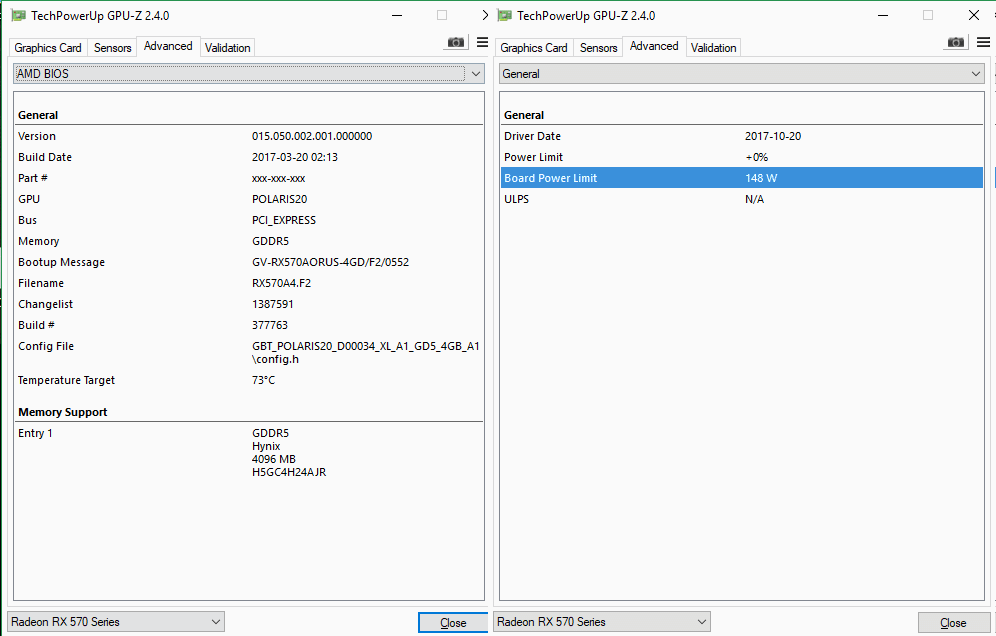Click the +0% power limit value

coord(757,157)
